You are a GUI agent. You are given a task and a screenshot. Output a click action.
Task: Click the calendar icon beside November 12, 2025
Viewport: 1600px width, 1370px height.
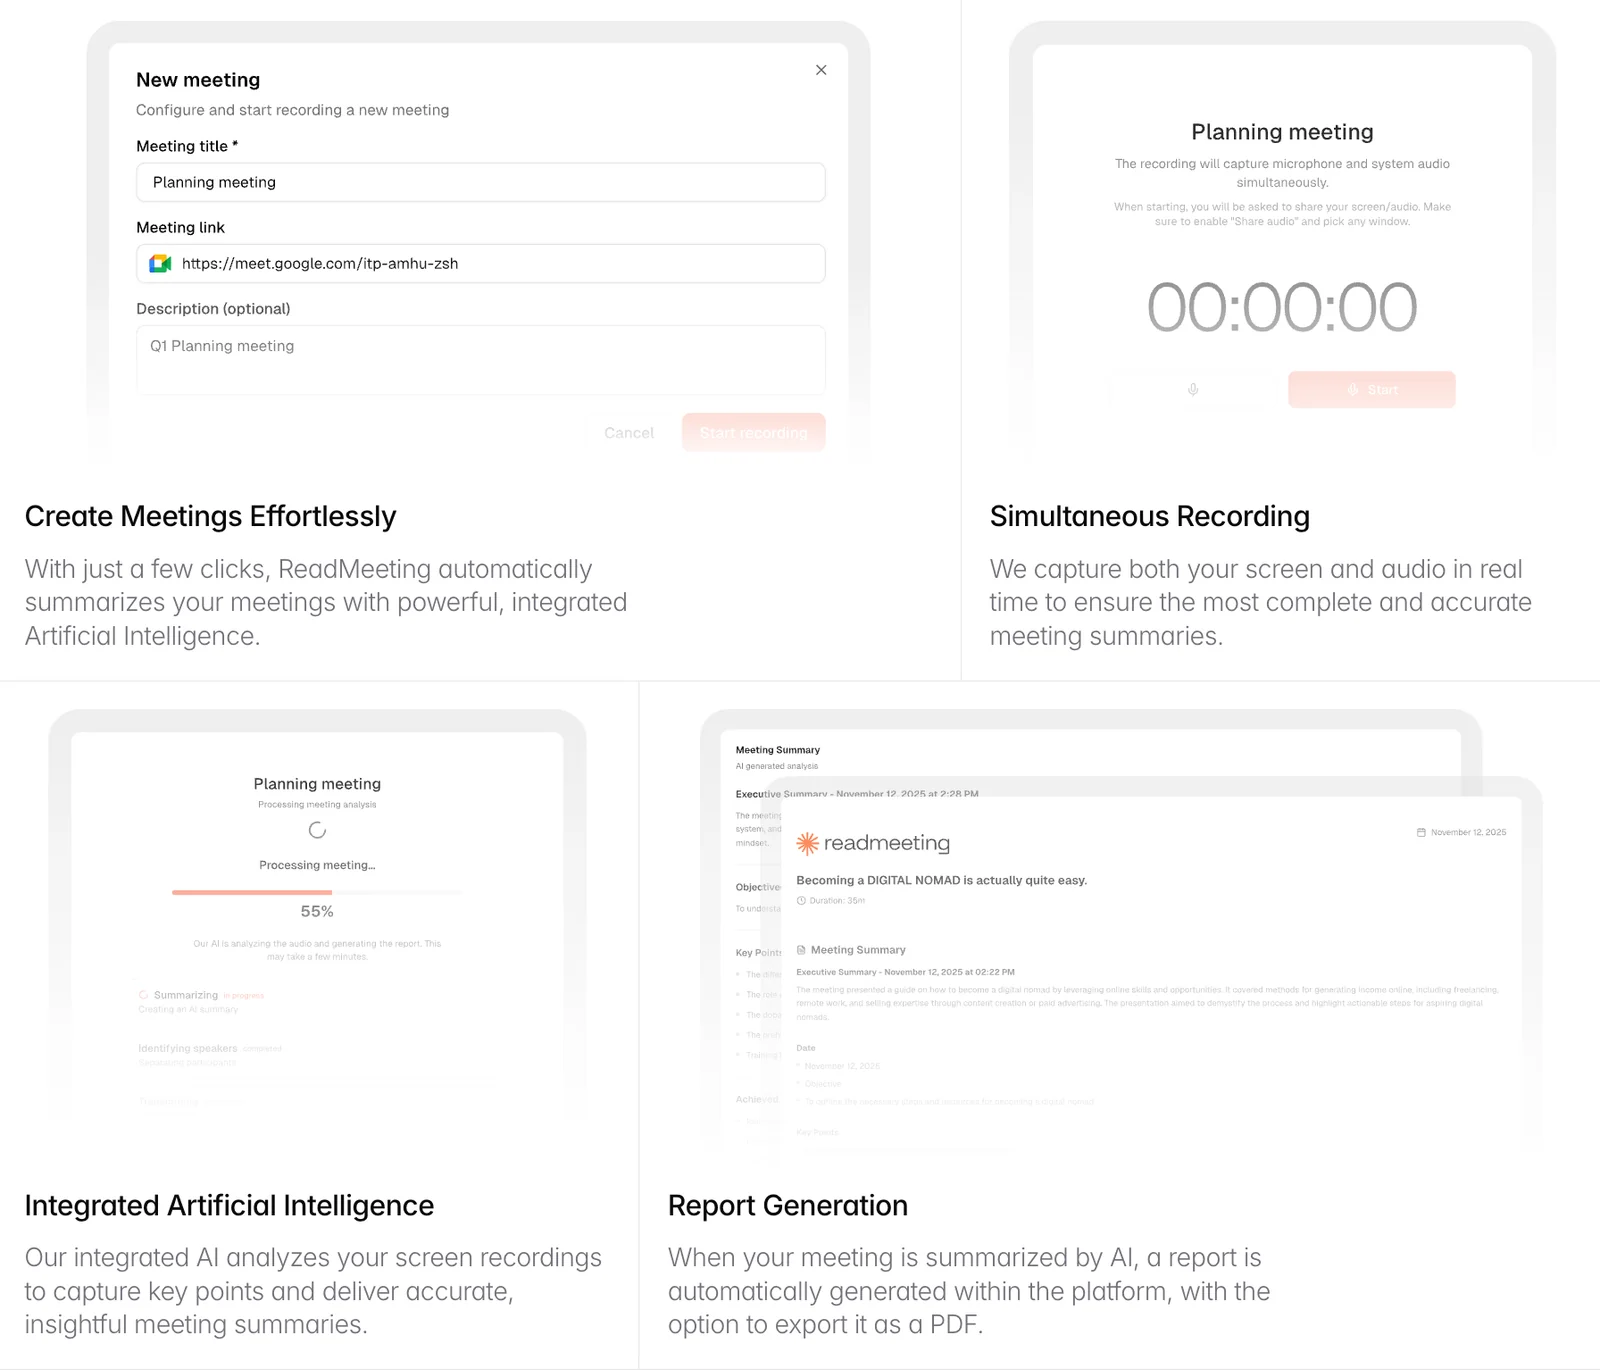pyautogui.click(x=1421, y=832)
